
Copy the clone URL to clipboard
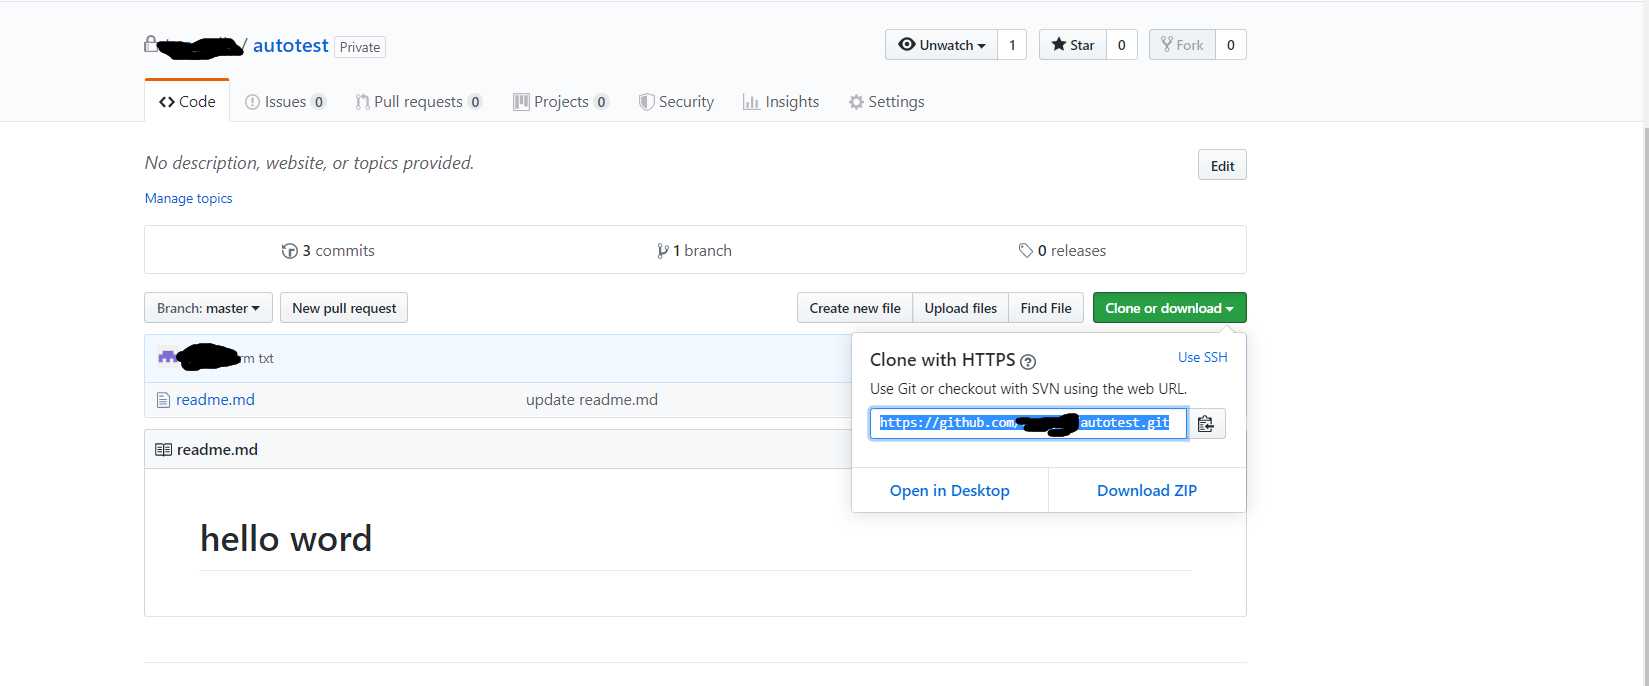point(1206,424)
